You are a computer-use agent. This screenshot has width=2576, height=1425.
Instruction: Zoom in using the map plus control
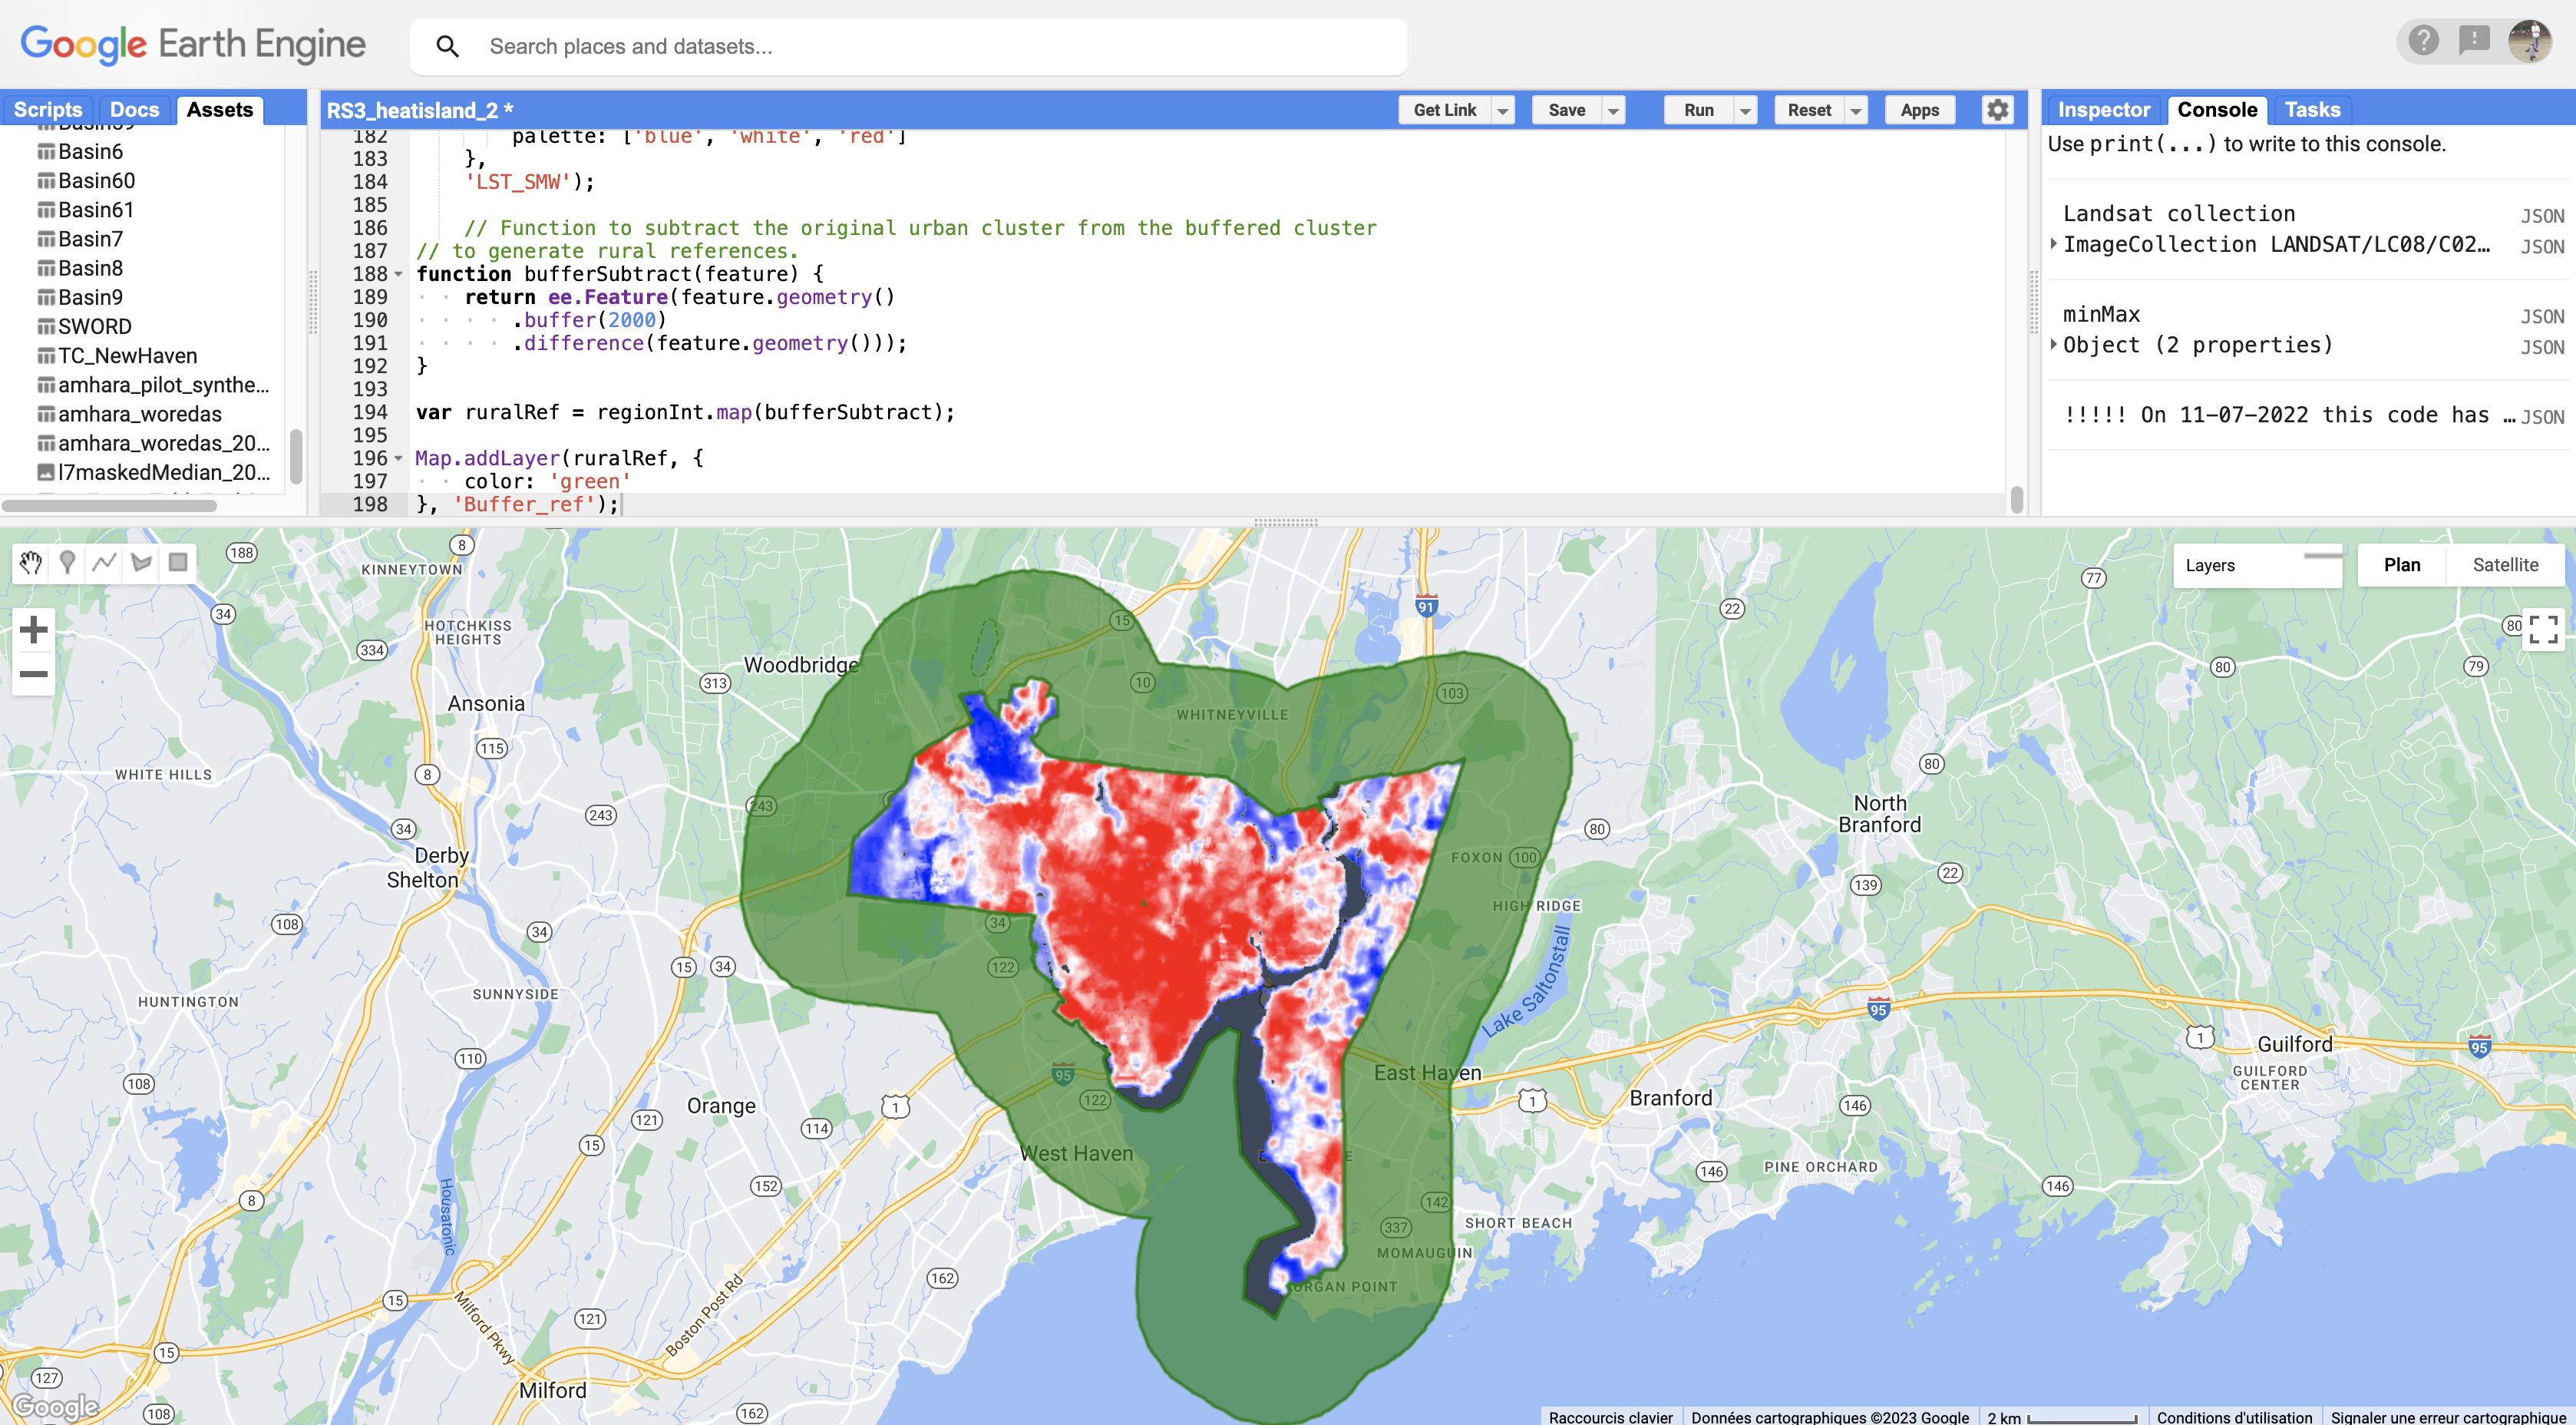(33, 629)
